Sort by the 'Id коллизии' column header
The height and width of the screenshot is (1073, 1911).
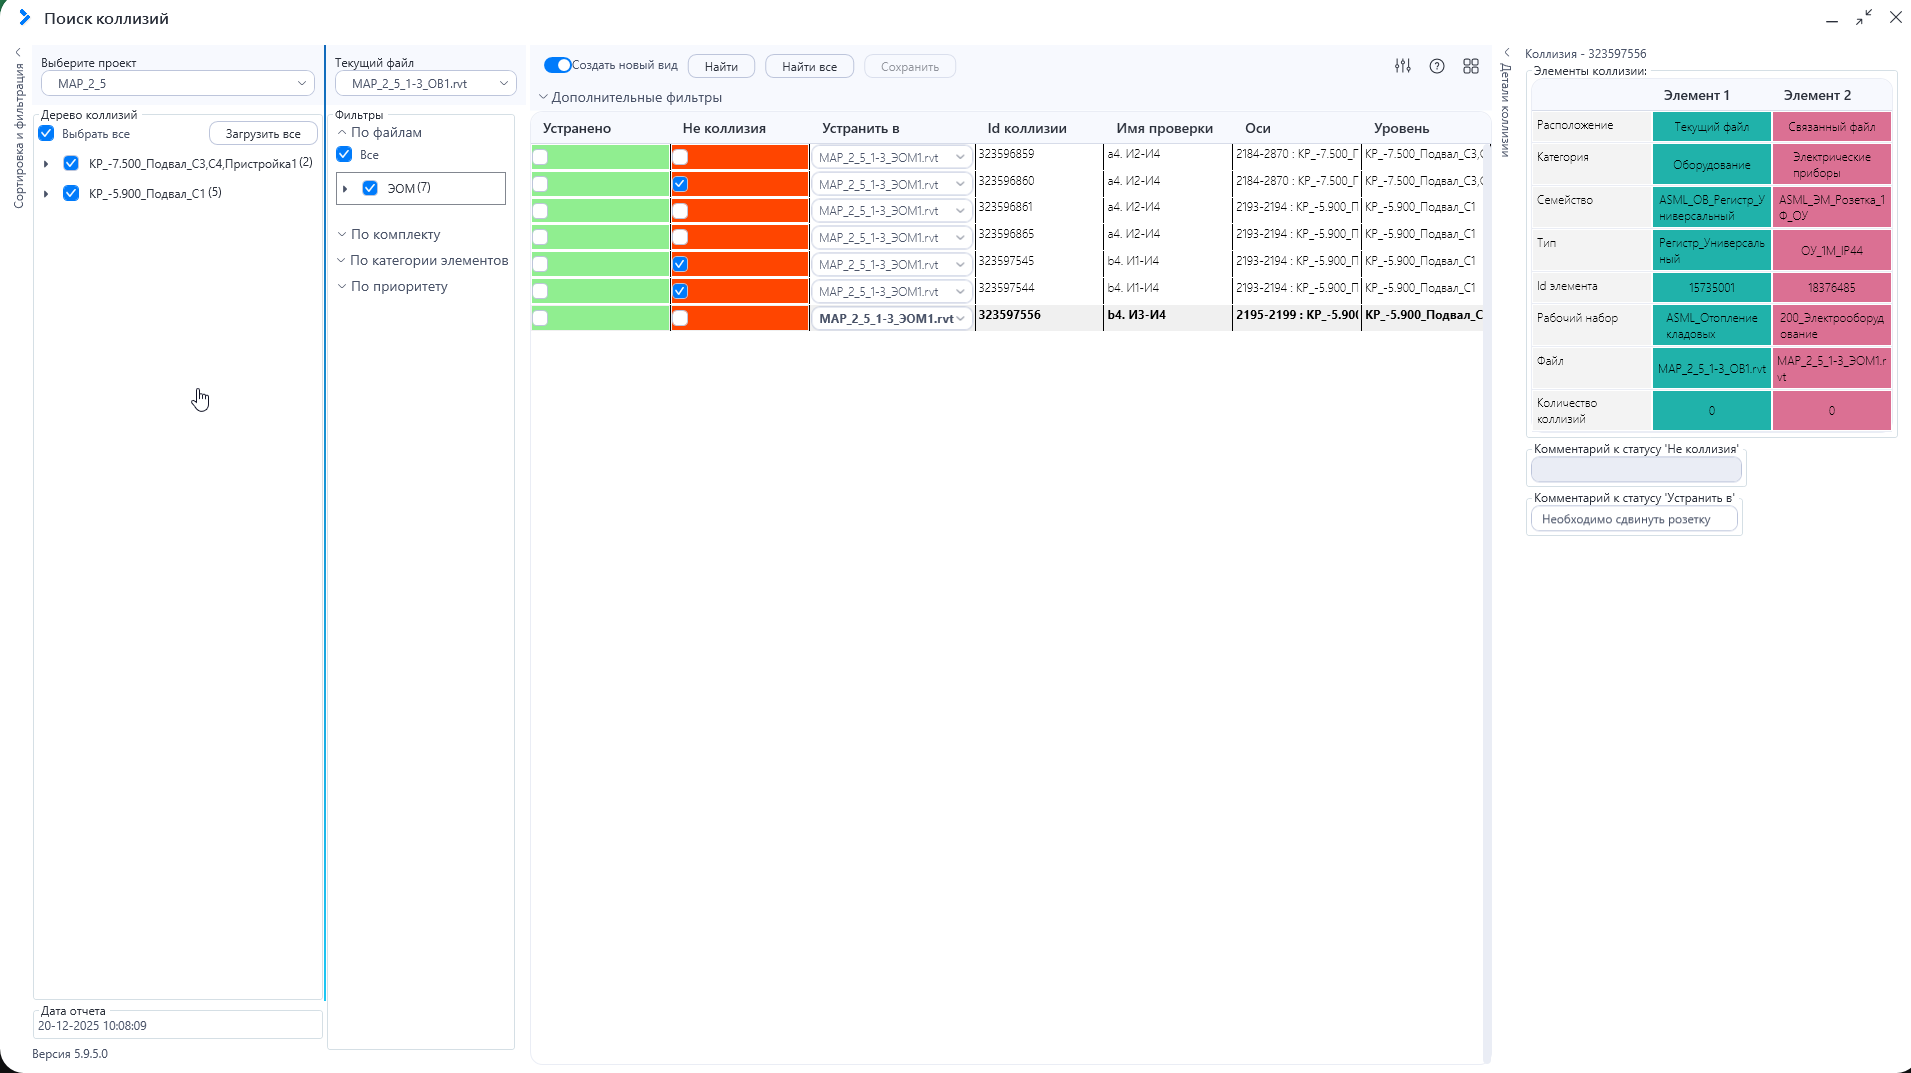click(x=1027, y=128)
